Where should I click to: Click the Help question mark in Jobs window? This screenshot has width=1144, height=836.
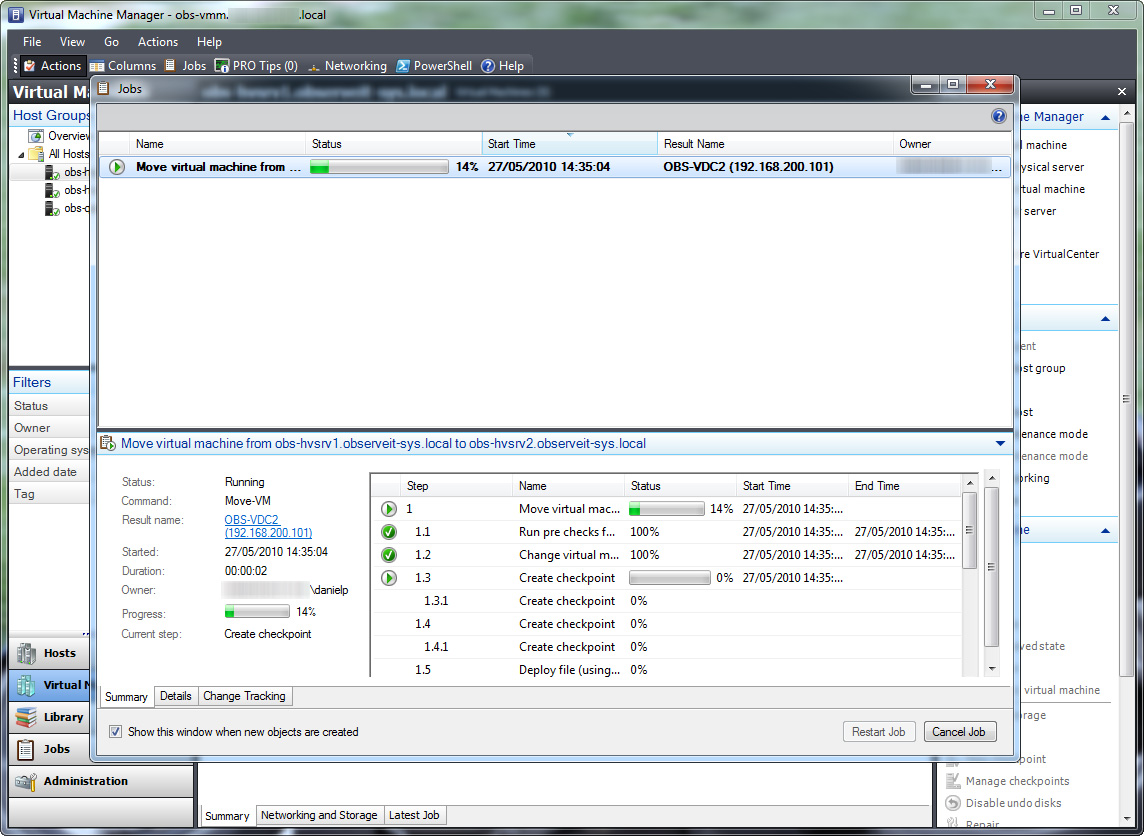pyautogui.click(x=998, y=115)
